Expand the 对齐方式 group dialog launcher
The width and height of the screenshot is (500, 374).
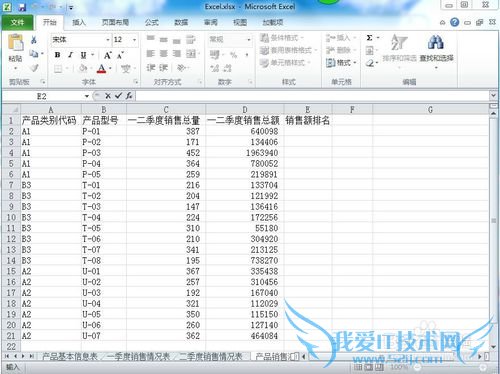(200, 81)
